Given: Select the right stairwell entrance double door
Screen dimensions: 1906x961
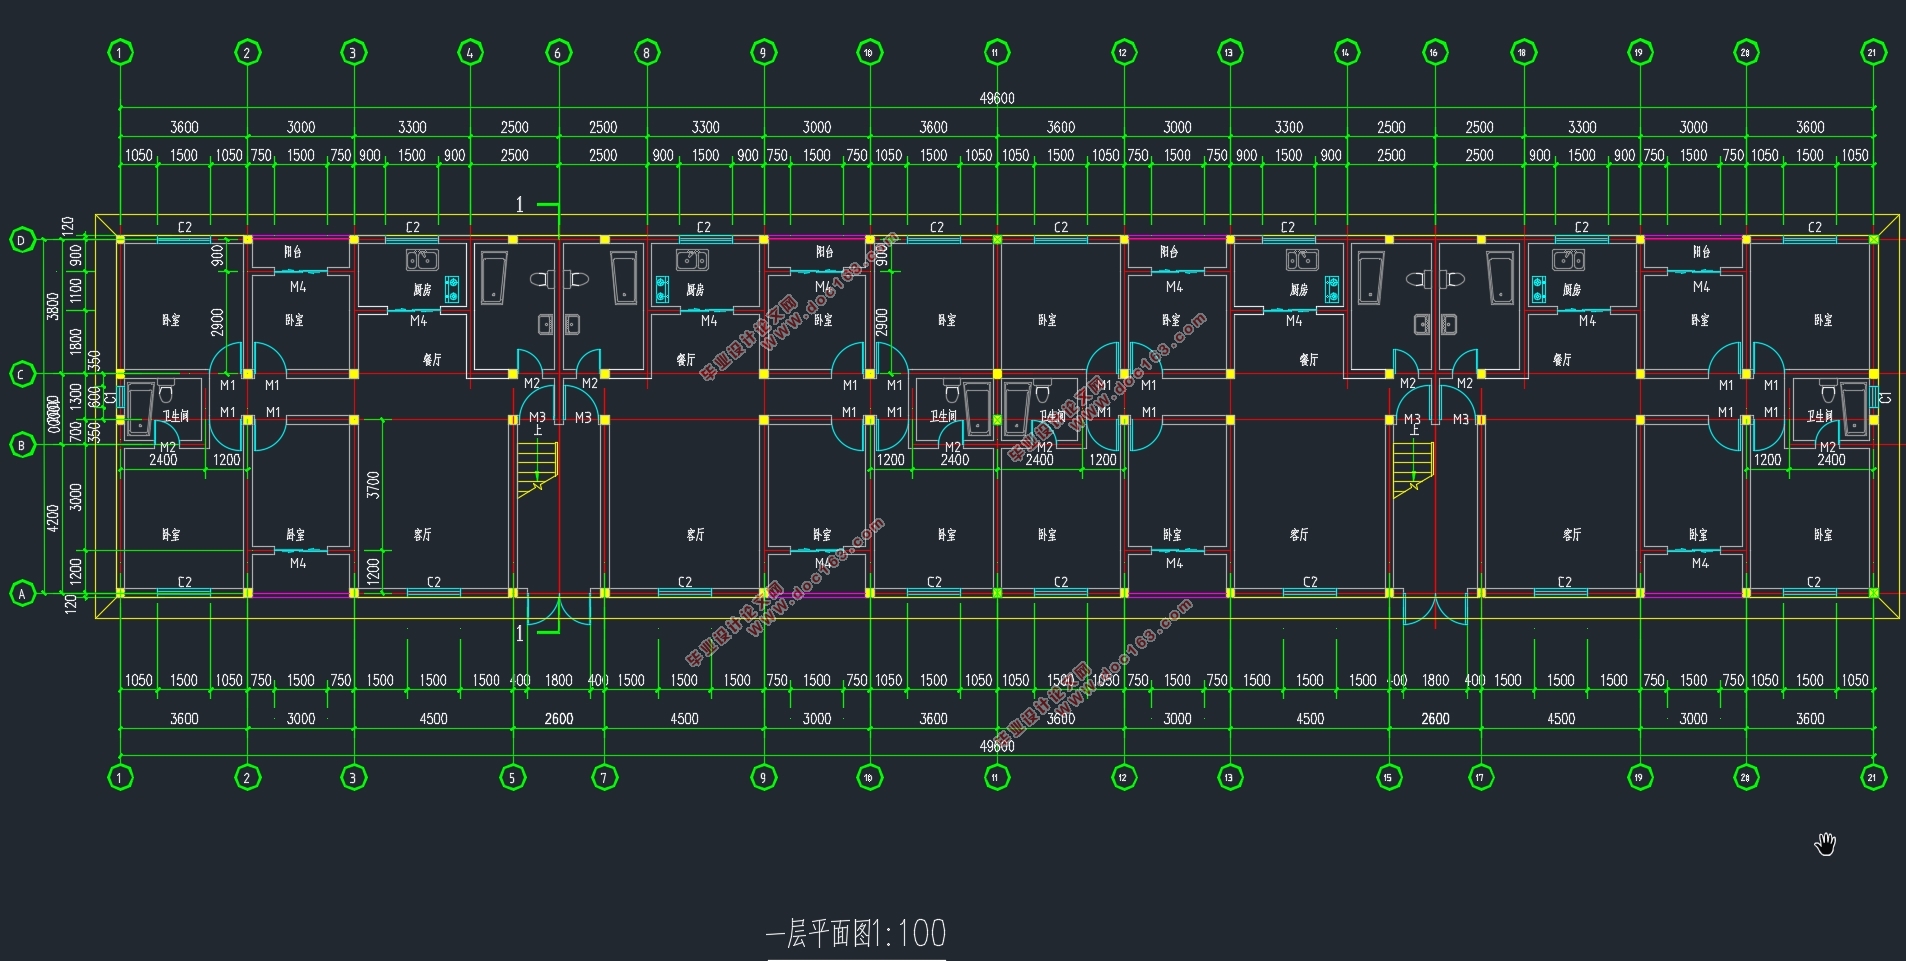Looking at the screenshot, I should [1435, 610].
